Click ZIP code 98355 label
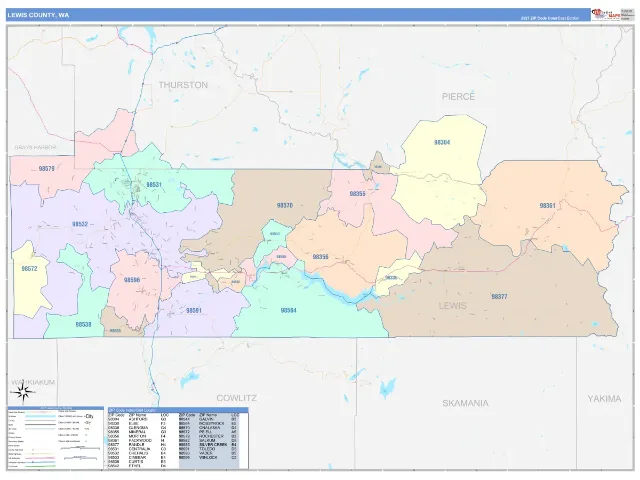 click(358, 194)
